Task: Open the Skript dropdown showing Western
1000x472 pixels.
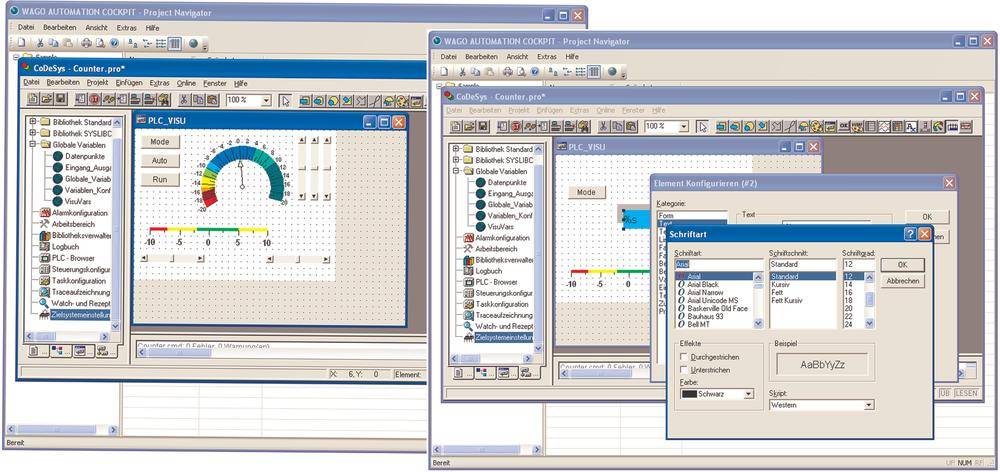Action: 868,405
